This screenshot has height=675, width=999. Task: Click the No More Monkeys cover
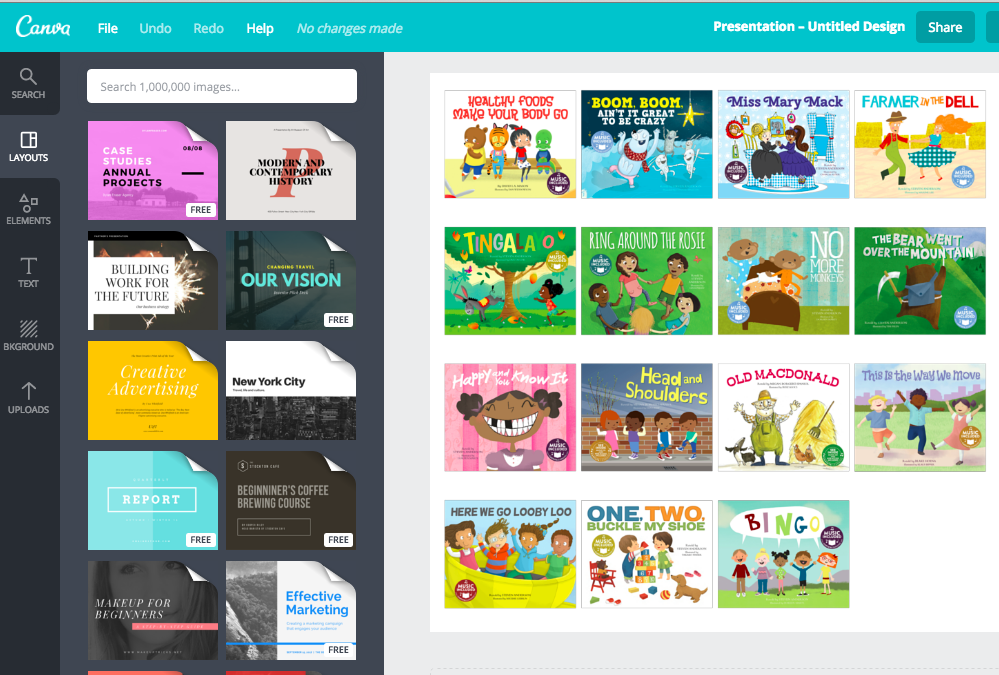(x=784, y=281)
